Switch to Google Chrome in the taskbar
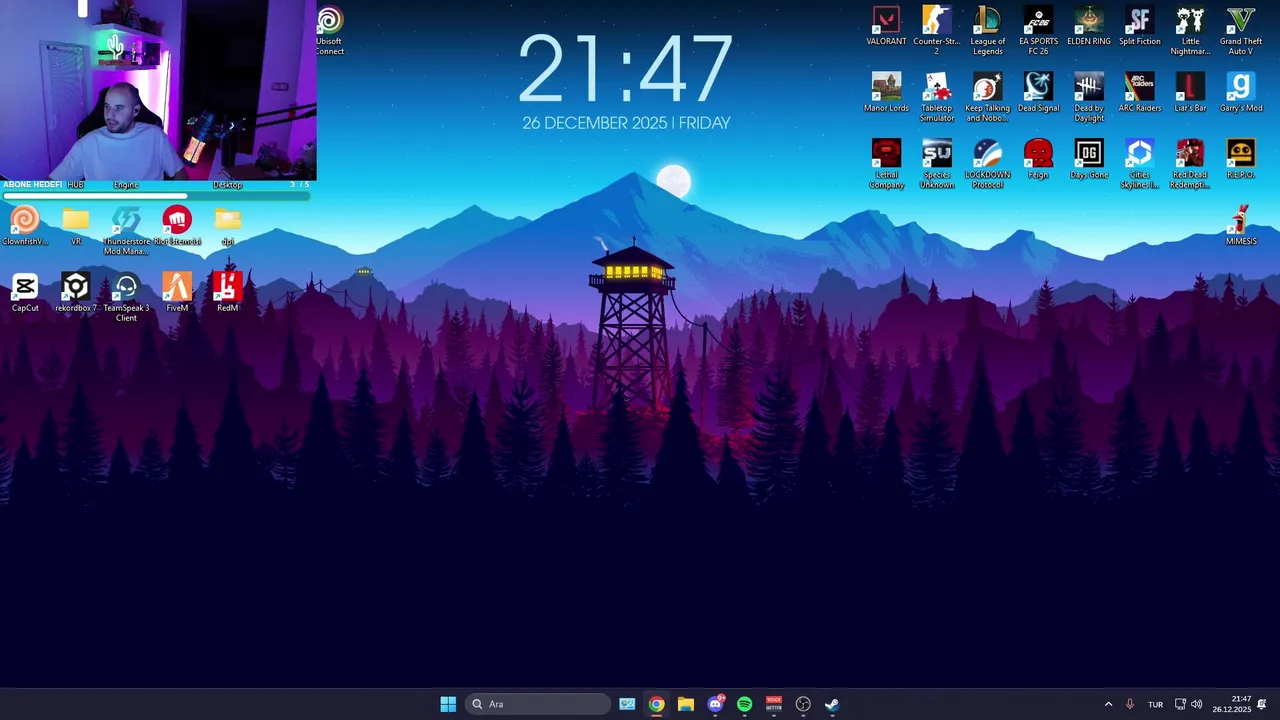This screenshot has height=720, width=1280. 656,704
